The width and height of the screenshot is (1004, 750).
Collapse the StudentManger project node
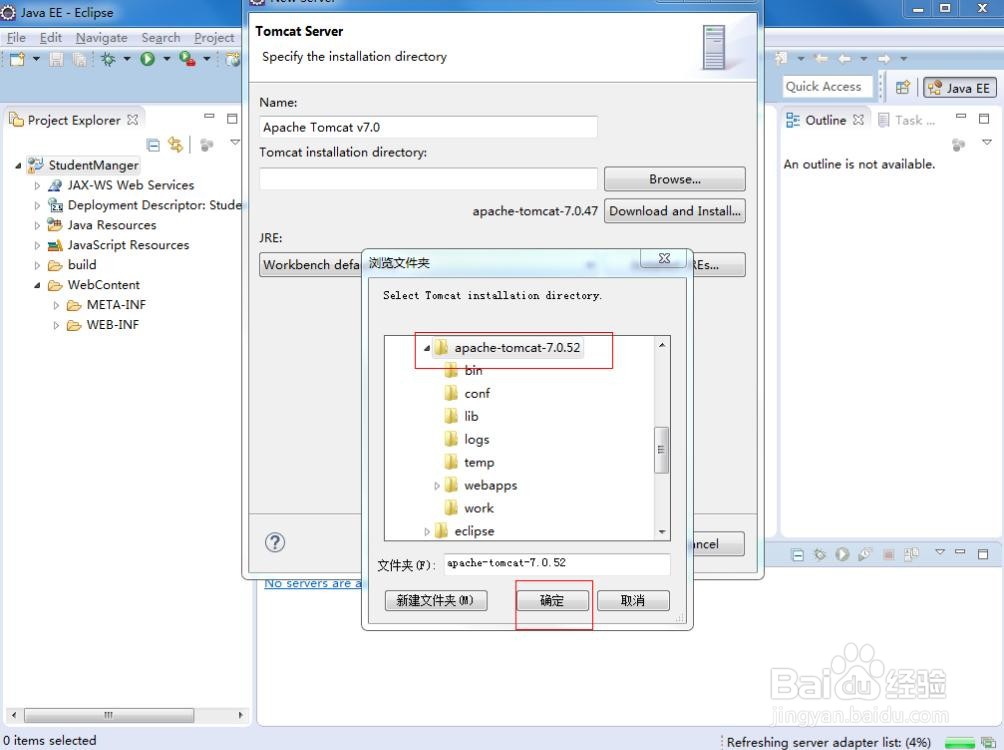tap(18, 166)
